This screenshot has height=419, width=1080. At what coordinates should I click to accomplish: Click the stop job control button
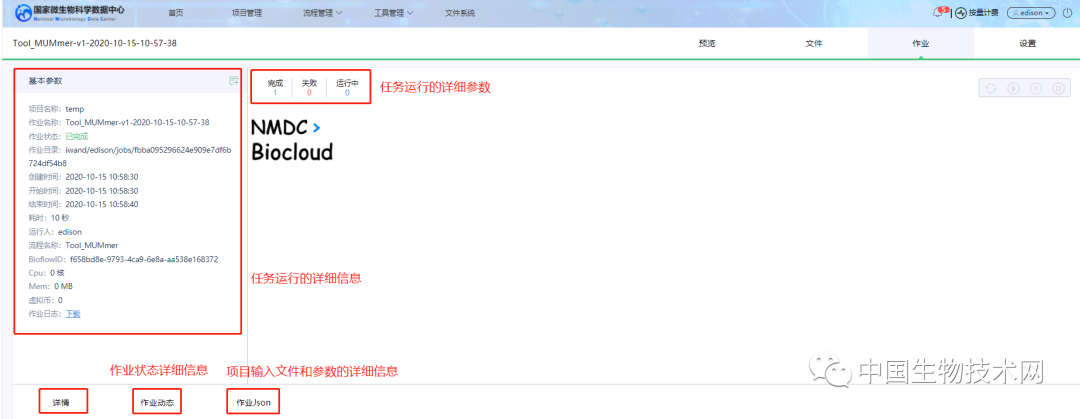1058,88
